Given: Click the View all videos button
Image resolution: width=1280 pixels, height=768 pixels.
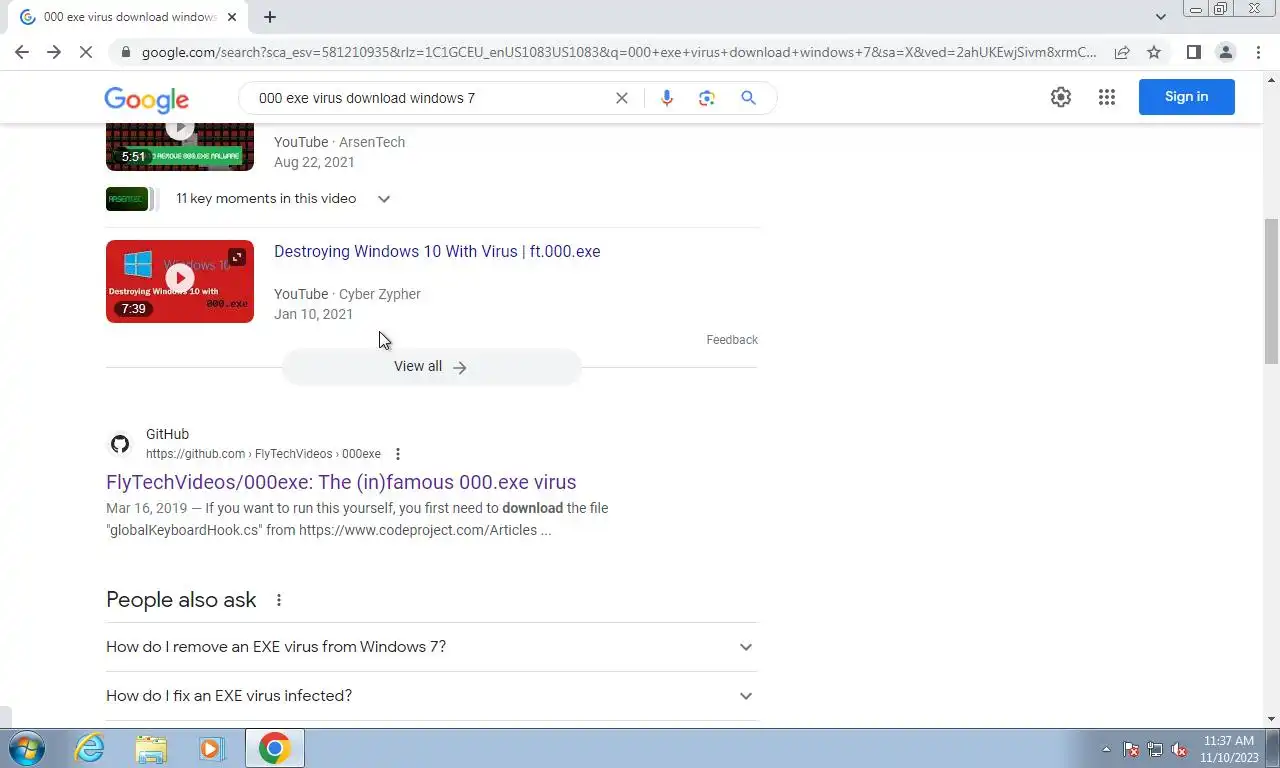Looking at the screenshot, I should pos(431,367).
